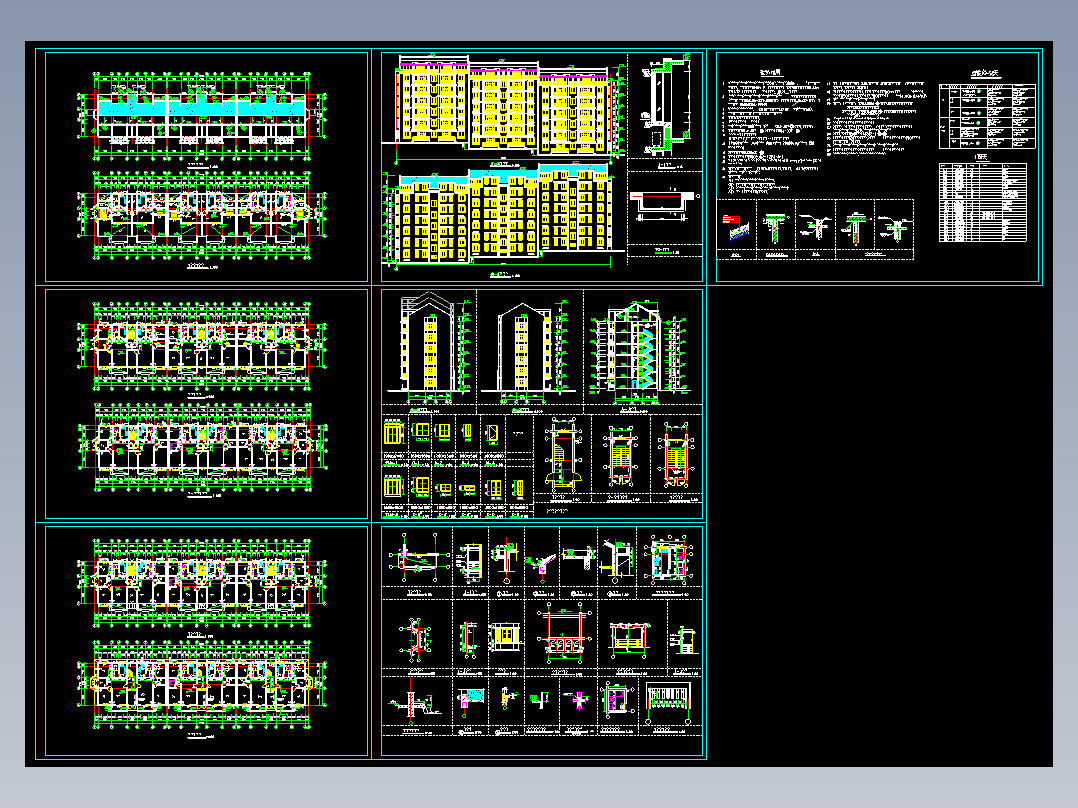Viewport: 1078px width, 808px height.
Task: Select the table with green dots
Action: 987,116
